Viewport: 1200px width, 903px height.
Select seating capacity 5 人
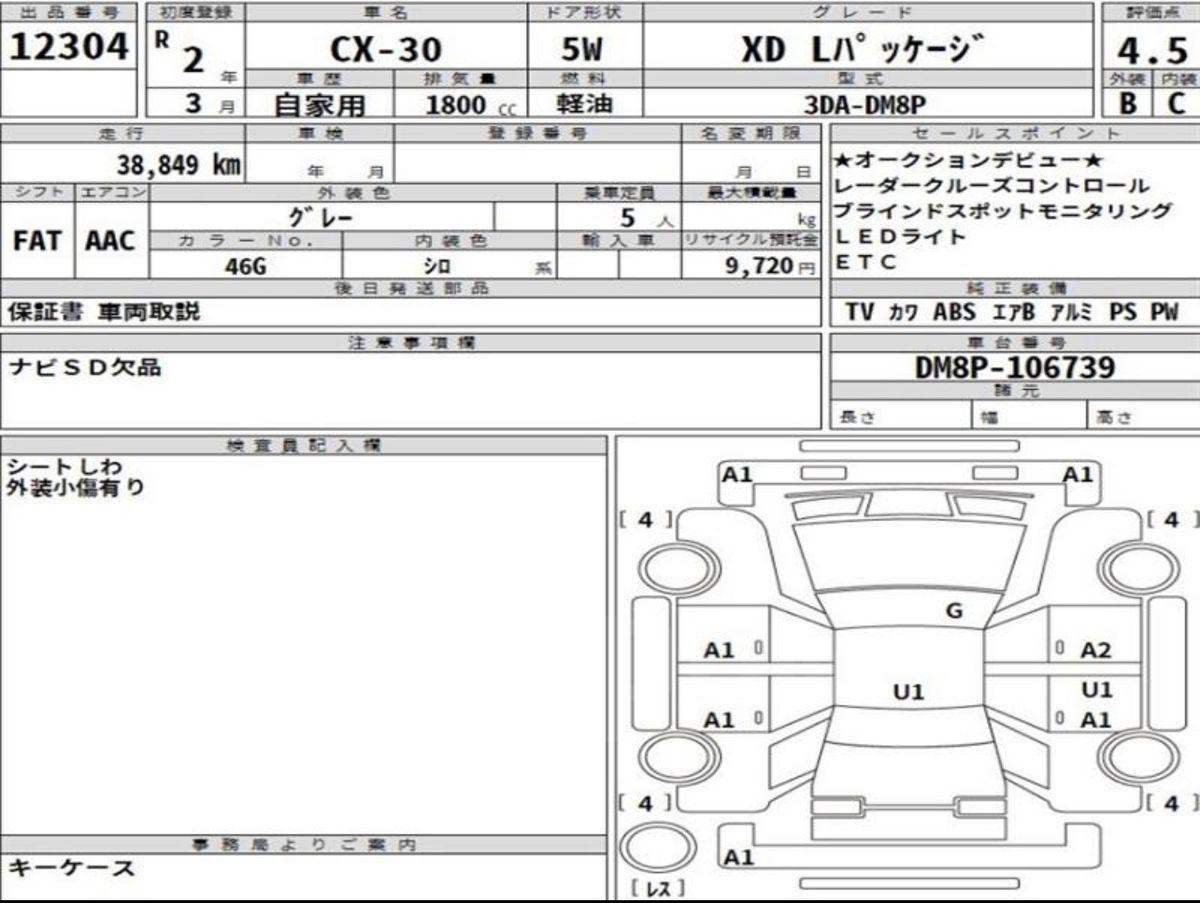point(647,217)
